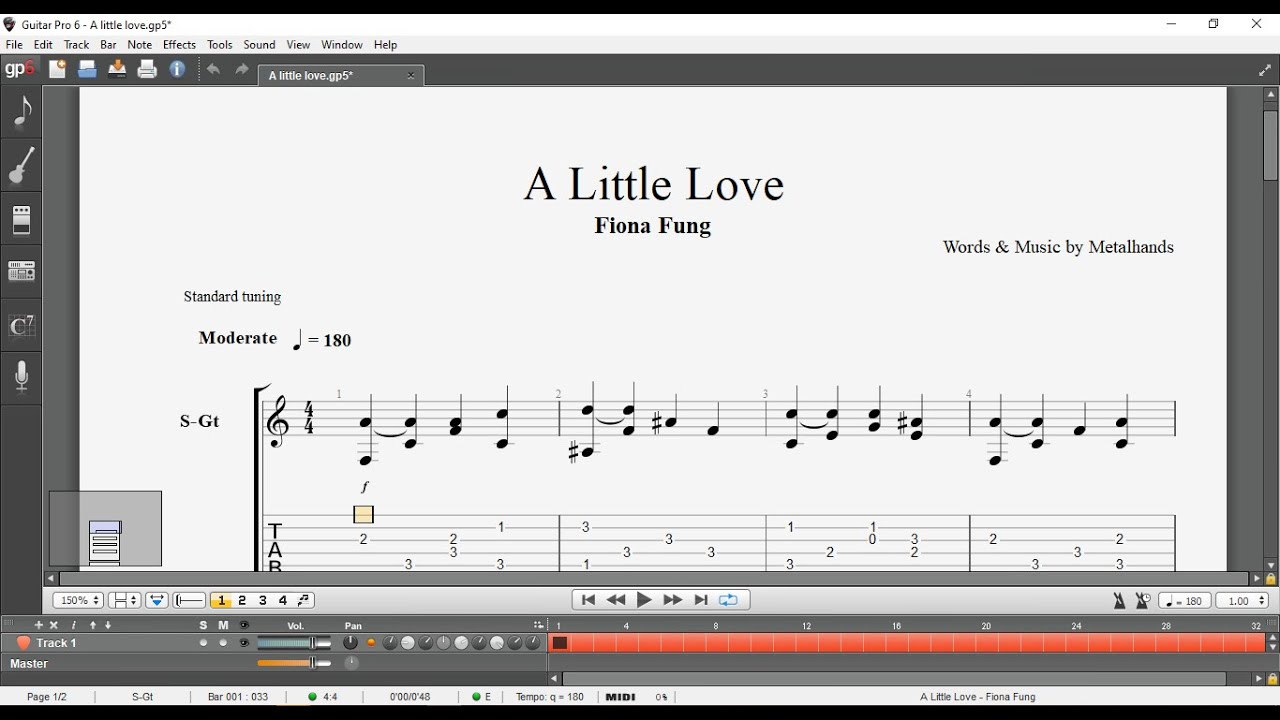Open the C7 chords panel
The image size is (1280, 720).
[x=22, y=326]
